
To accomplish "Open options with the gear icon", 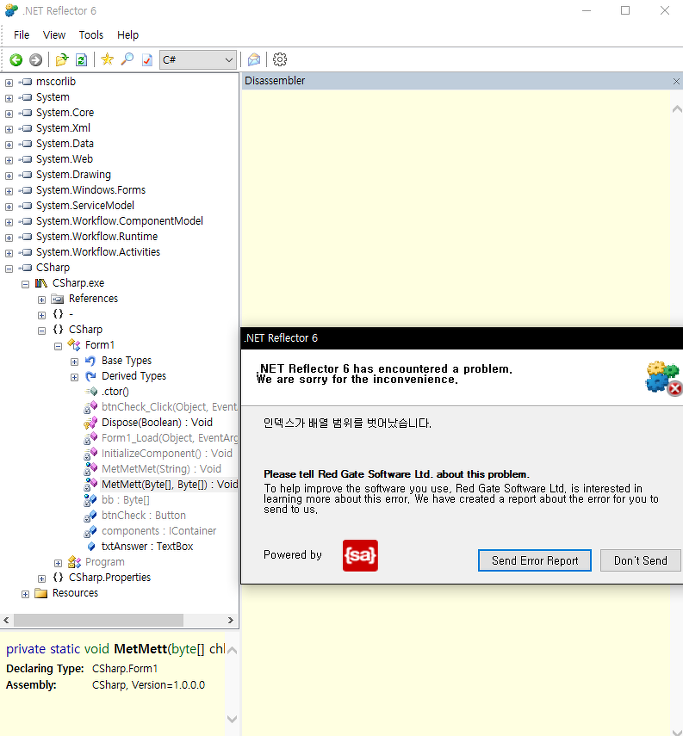I will coord(280,60).
